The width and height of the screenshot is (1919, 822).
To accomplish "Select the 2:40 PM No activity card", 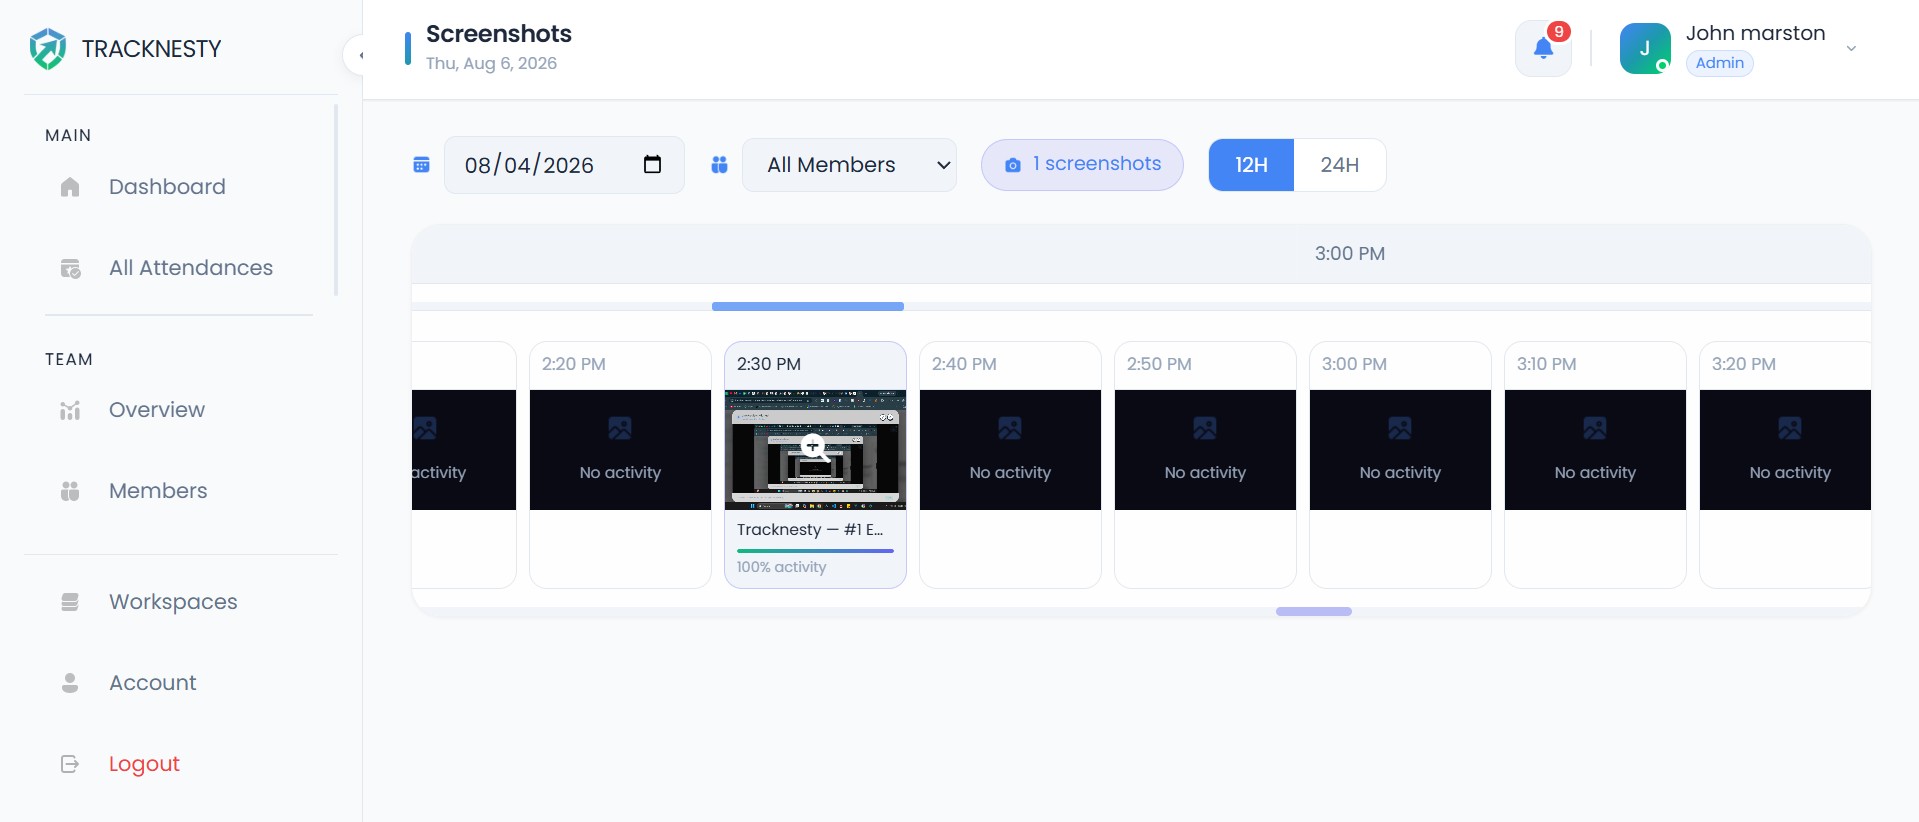I will 1010,465.
